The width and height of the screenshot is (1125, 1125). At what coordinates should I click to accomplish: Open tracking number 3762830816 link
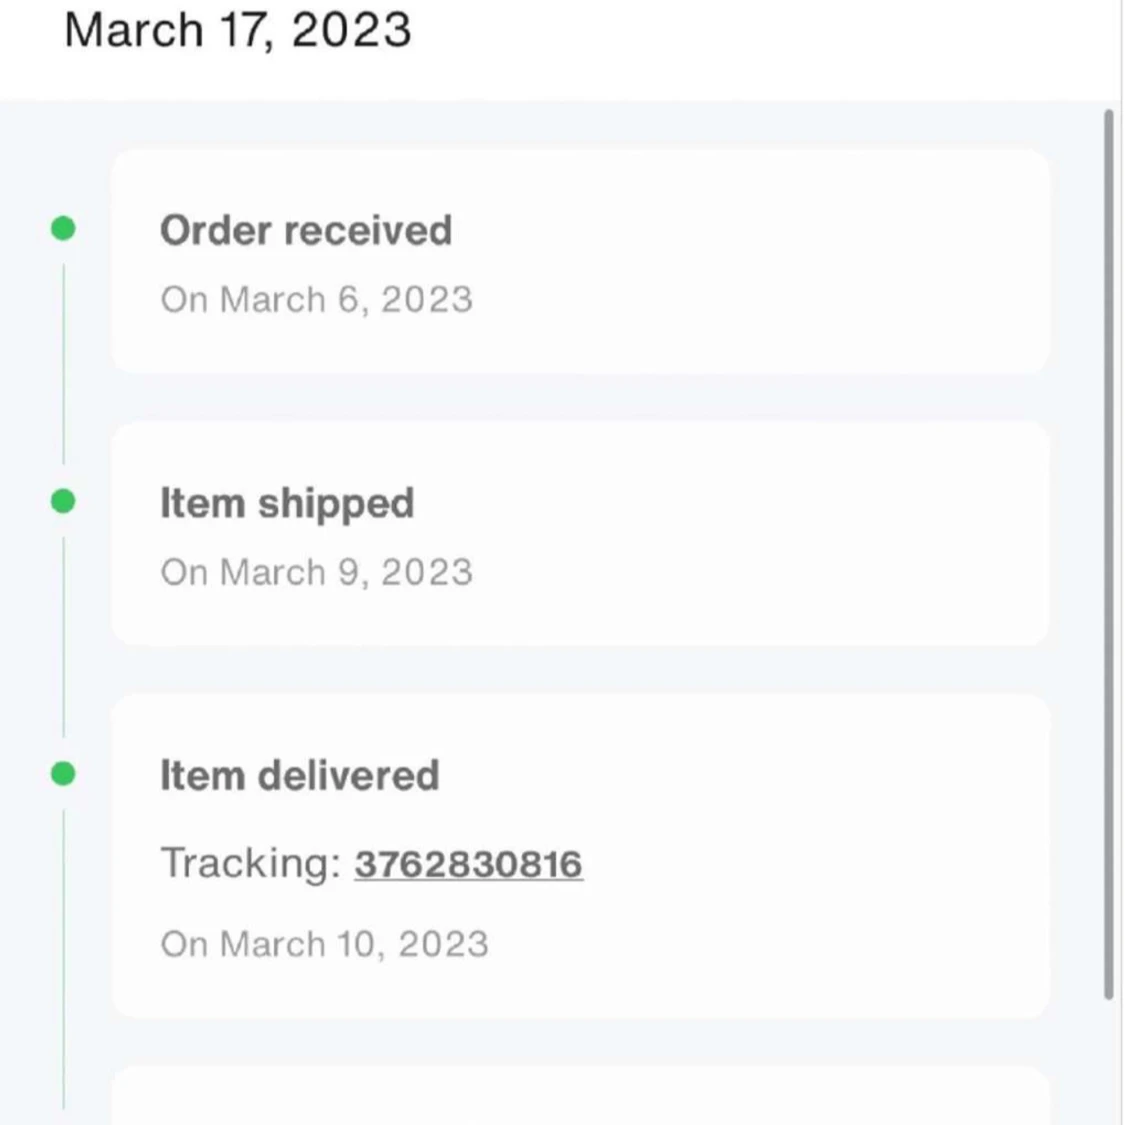468,863
